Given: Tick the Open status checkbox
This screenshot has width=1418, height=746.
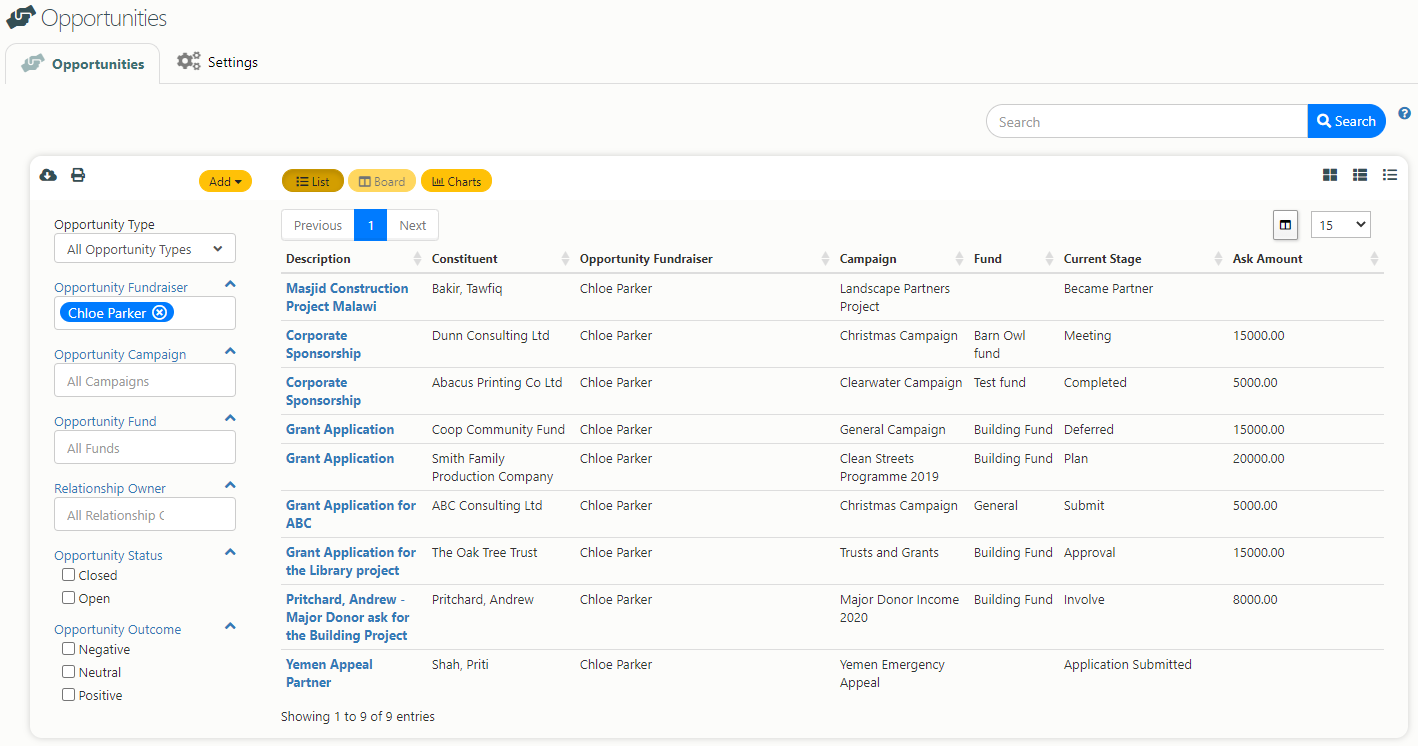Looking at the screenshot, I should (x=69, y=598).
